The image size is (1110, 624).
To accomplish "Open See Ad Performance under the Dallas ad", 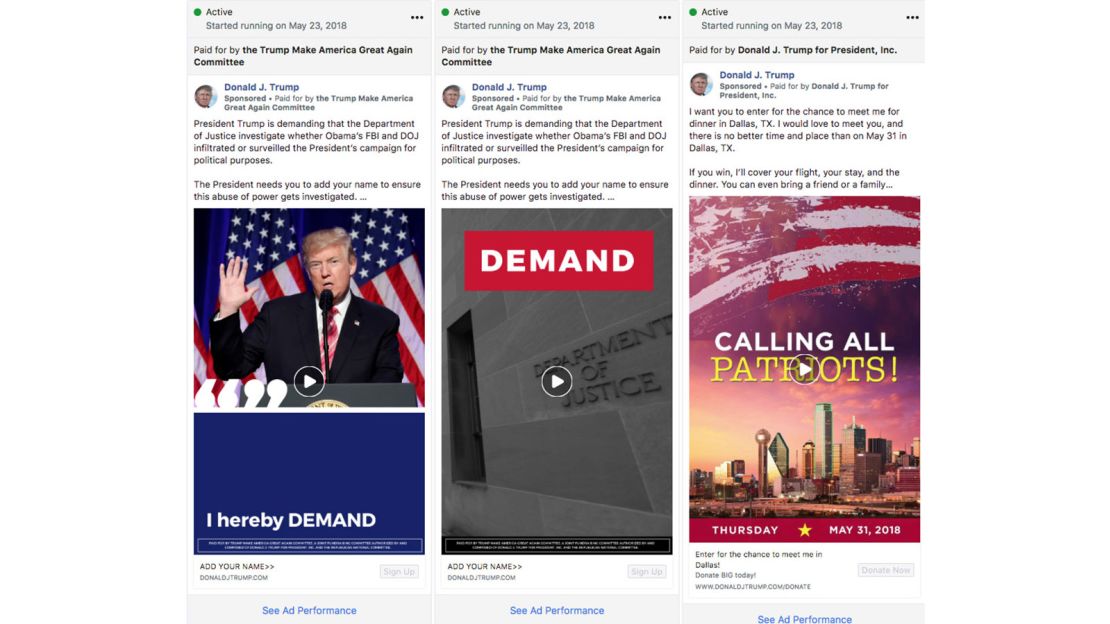I will click(805, 618).
